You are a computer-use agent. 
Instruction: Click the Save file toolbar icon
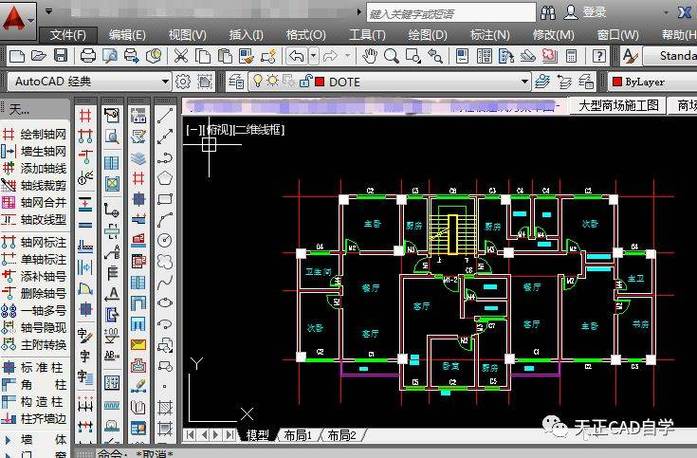click(60, 56)
